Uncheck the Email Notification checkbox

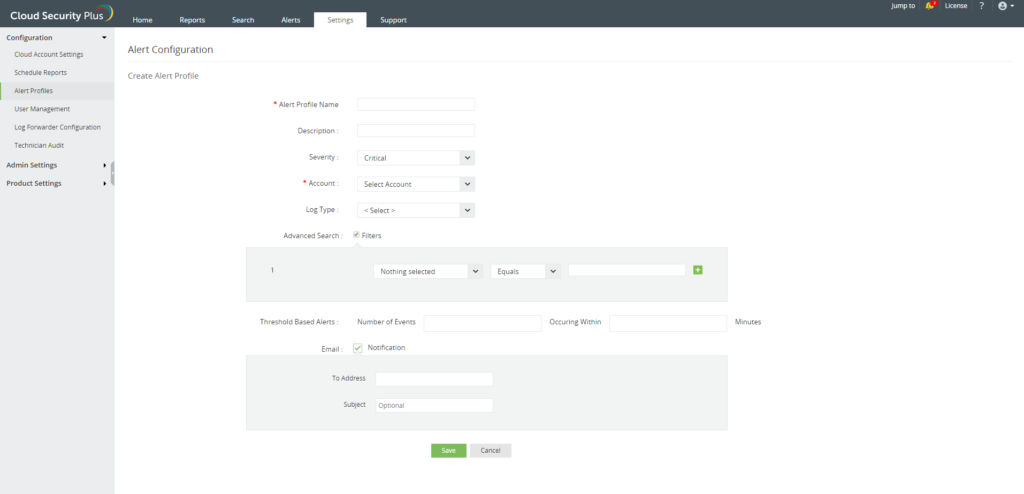pyautogui.click(x=357, y=348)
